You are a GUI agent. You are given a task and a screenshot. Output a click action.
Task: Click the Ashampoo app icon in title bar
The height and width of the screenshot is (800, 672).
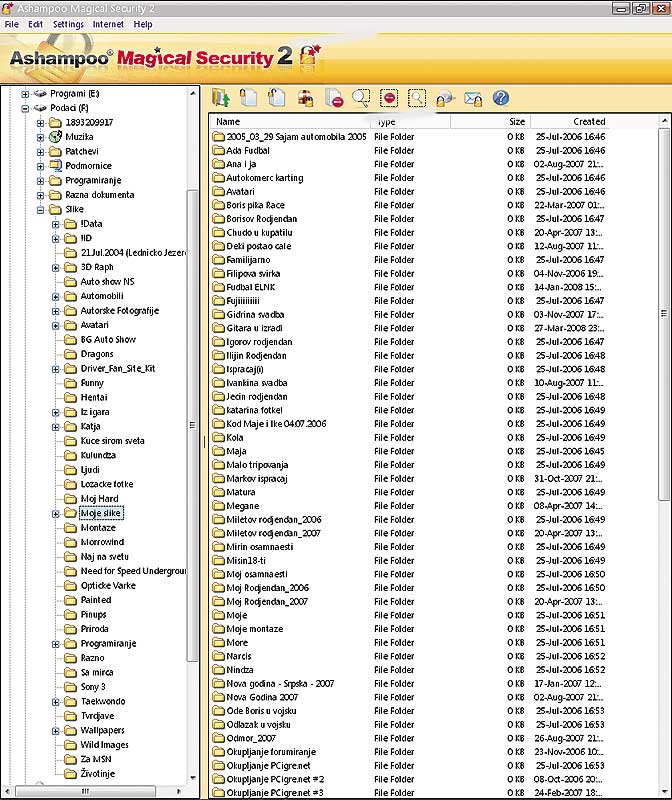(7, 8)
